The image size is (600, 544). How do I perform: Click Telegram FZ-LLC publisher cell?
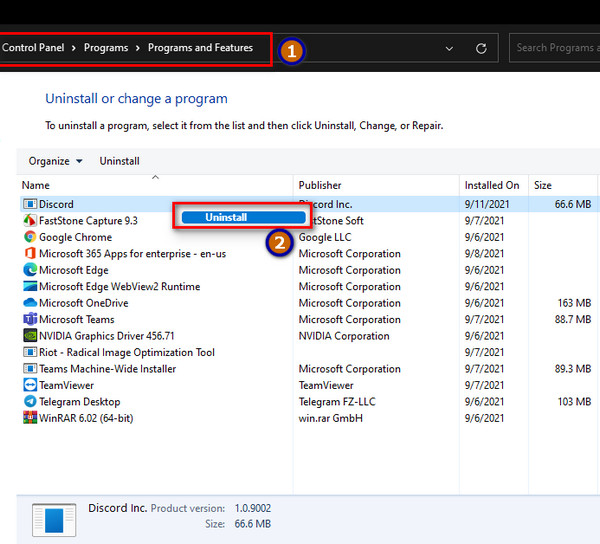point(337,402)
